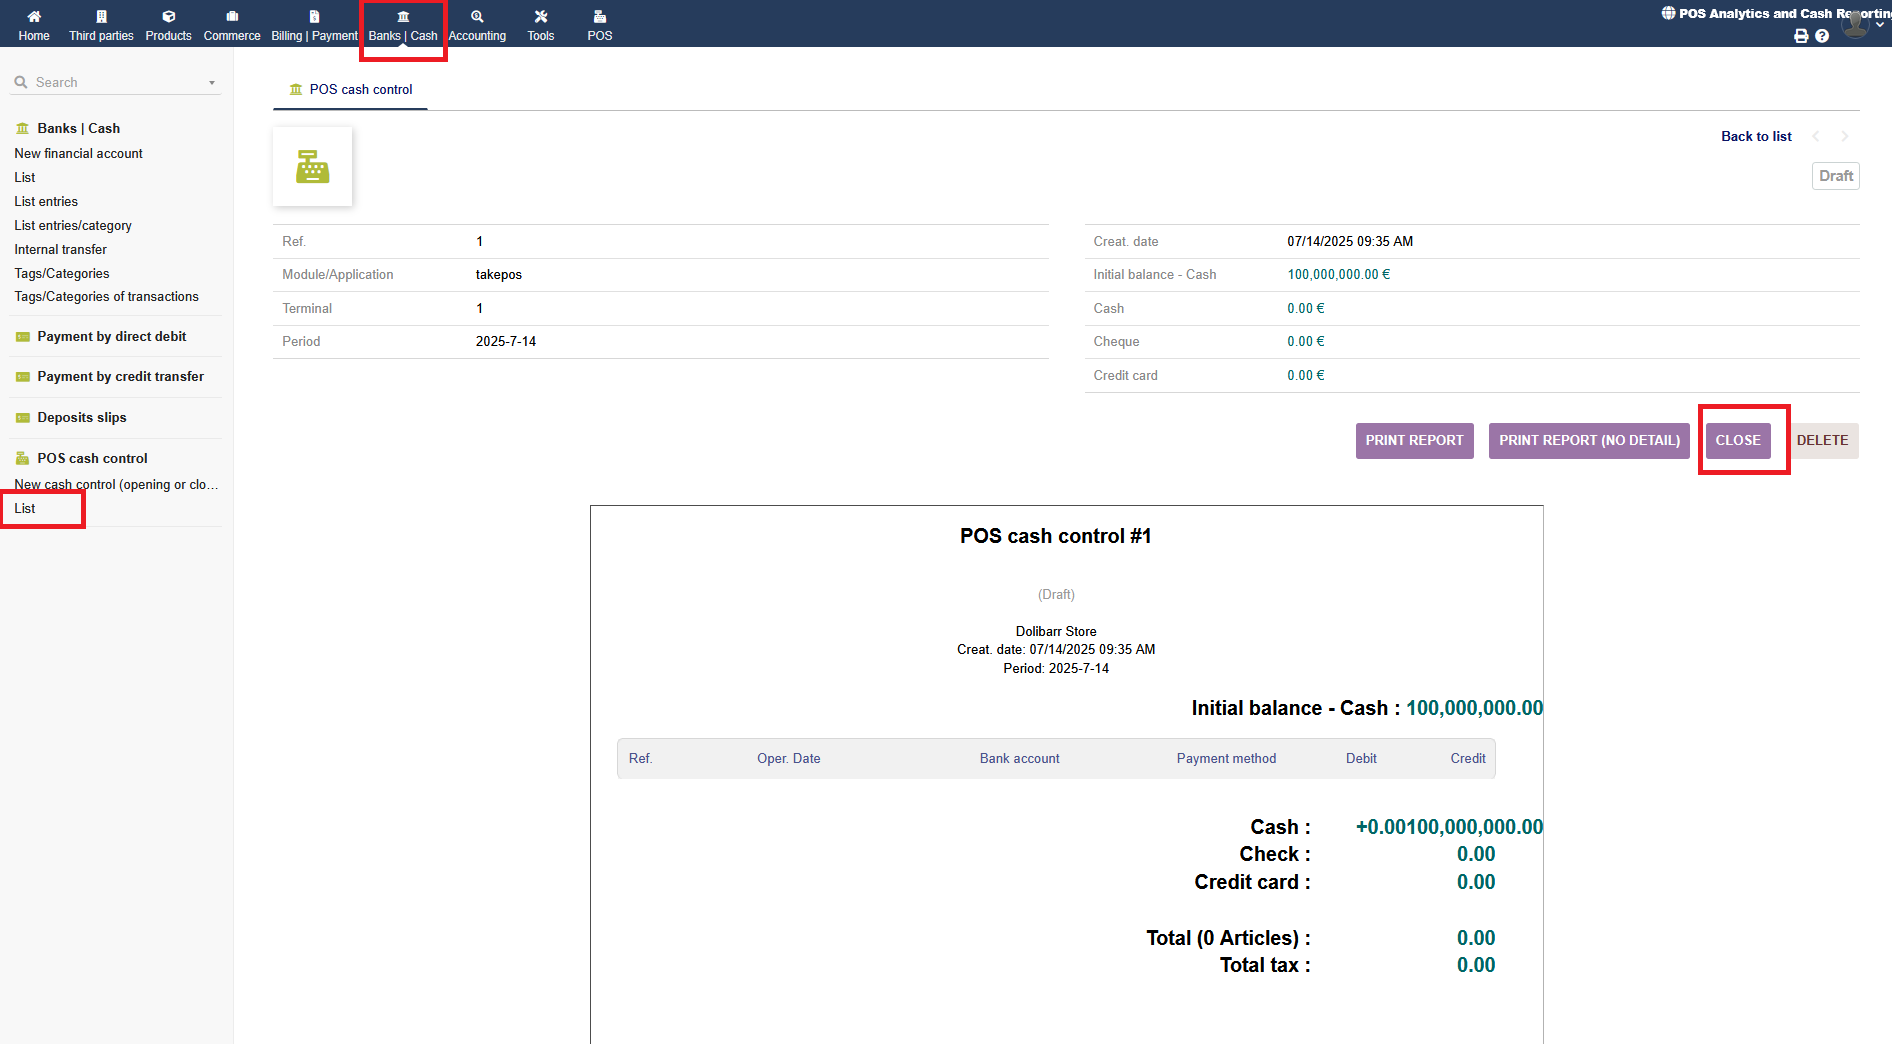Open New financial account in sidebar
Image resolution: width=1892 pixels, height=1044 pixels.
(x=78, y=154)
